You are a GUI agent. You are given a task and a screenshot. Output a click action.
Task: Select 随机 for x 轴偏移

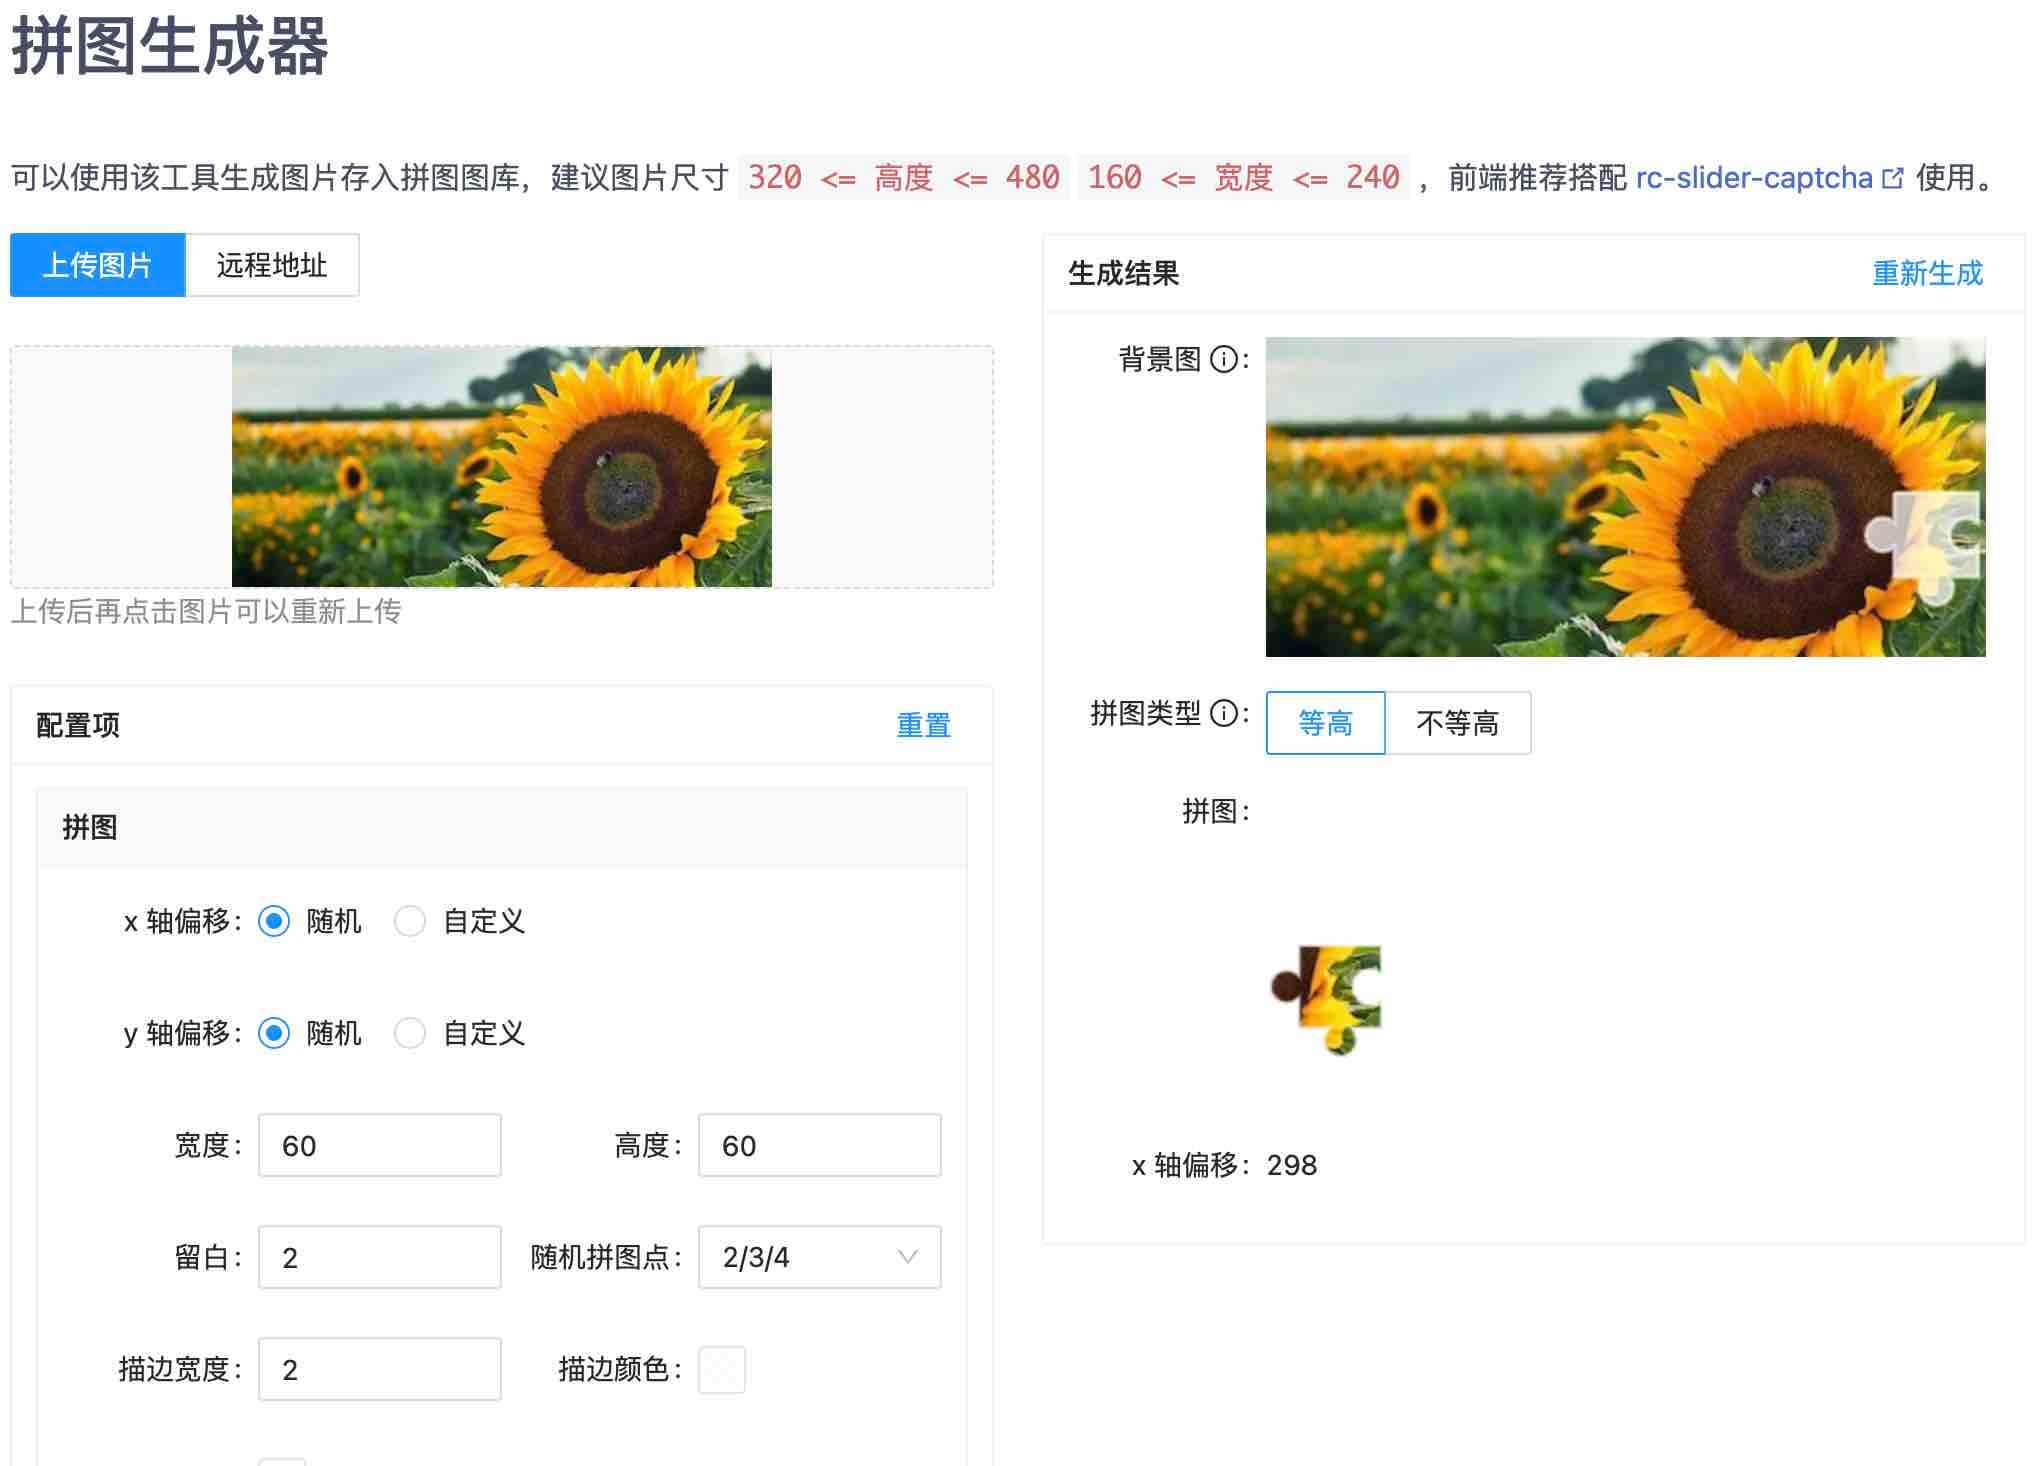pyautogui.click(x=274, y=921)
